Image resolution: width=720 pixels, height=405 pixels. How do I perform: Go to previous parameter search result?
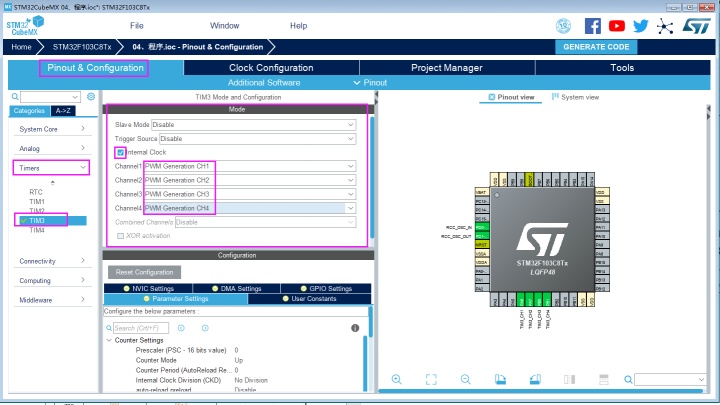point(181,328)
